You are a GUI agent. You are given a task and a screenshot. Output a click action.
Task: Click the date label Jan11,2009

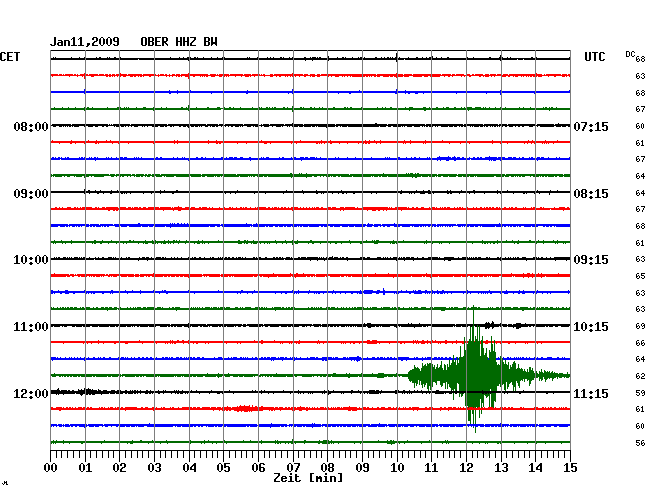tap(85, 42)
